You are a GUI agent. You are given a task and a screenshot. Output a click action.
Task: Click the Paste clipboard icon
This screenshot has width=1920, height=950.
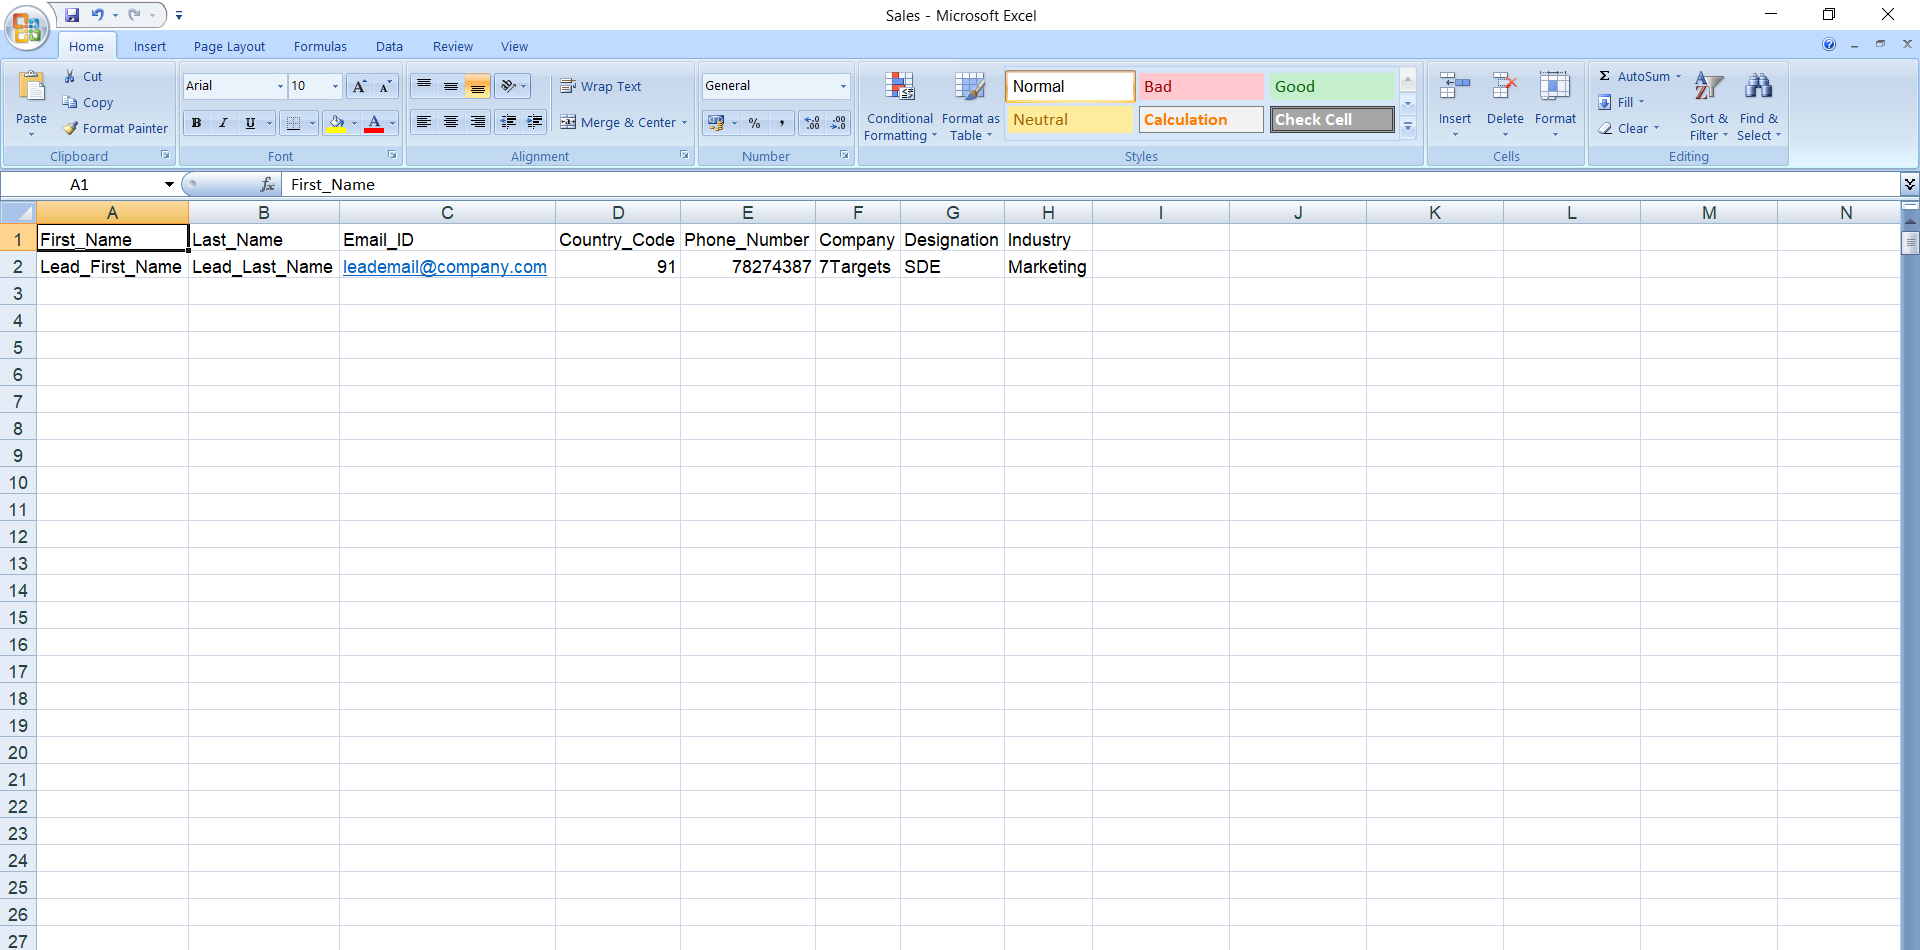pos(32,88)
